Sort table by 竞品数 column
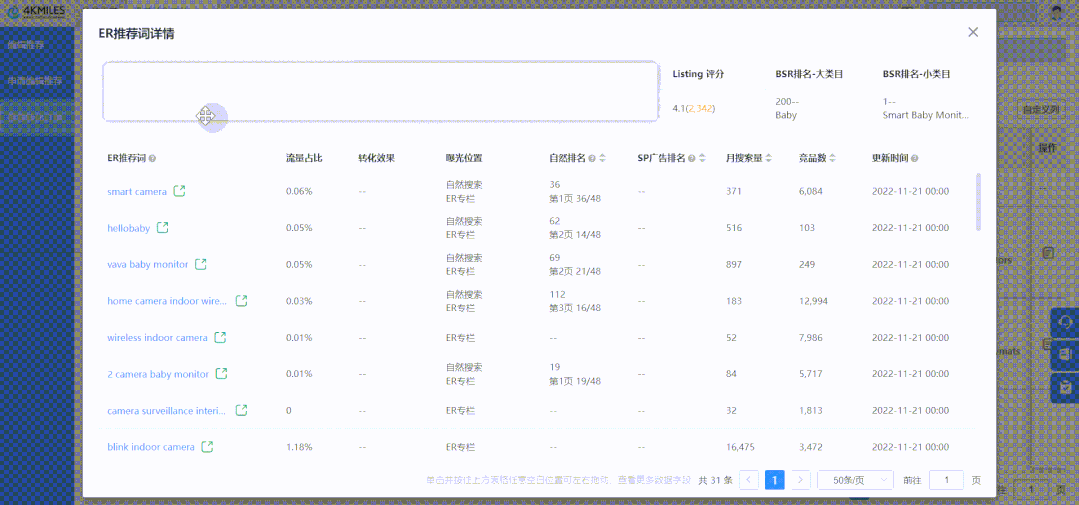Image resolution: width=1079 pixels, height=505 pixels. 832,158
